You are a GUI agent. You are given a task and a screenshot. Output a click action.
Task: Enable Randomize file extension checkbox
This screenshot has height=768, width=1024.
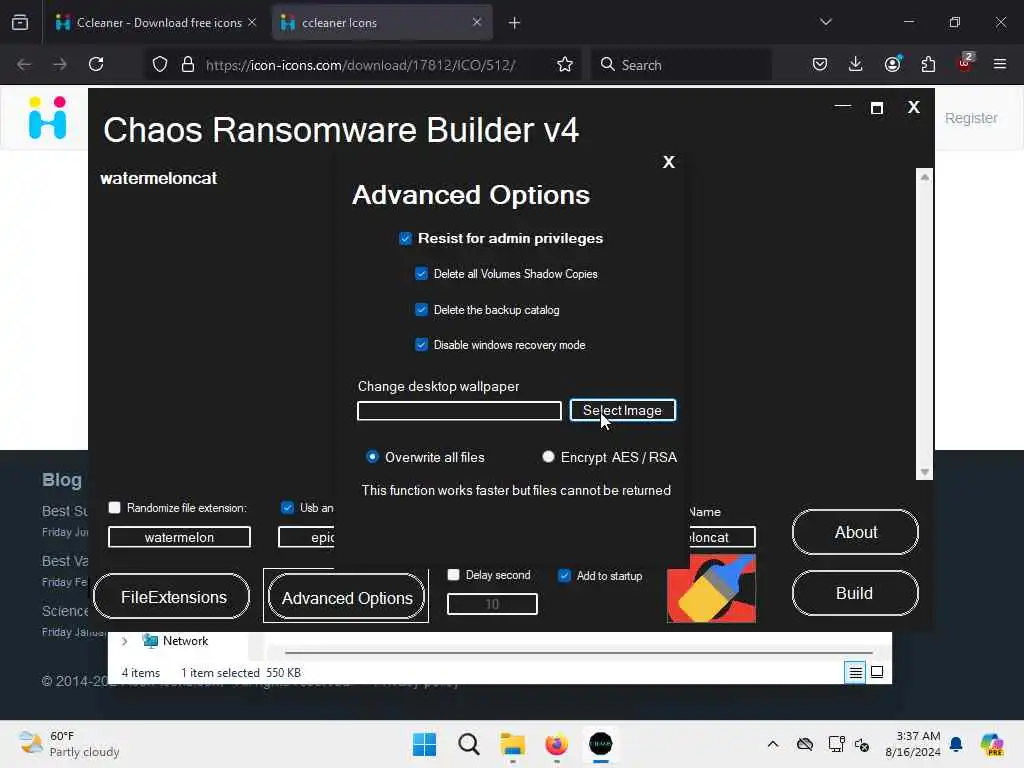point(115,507)
